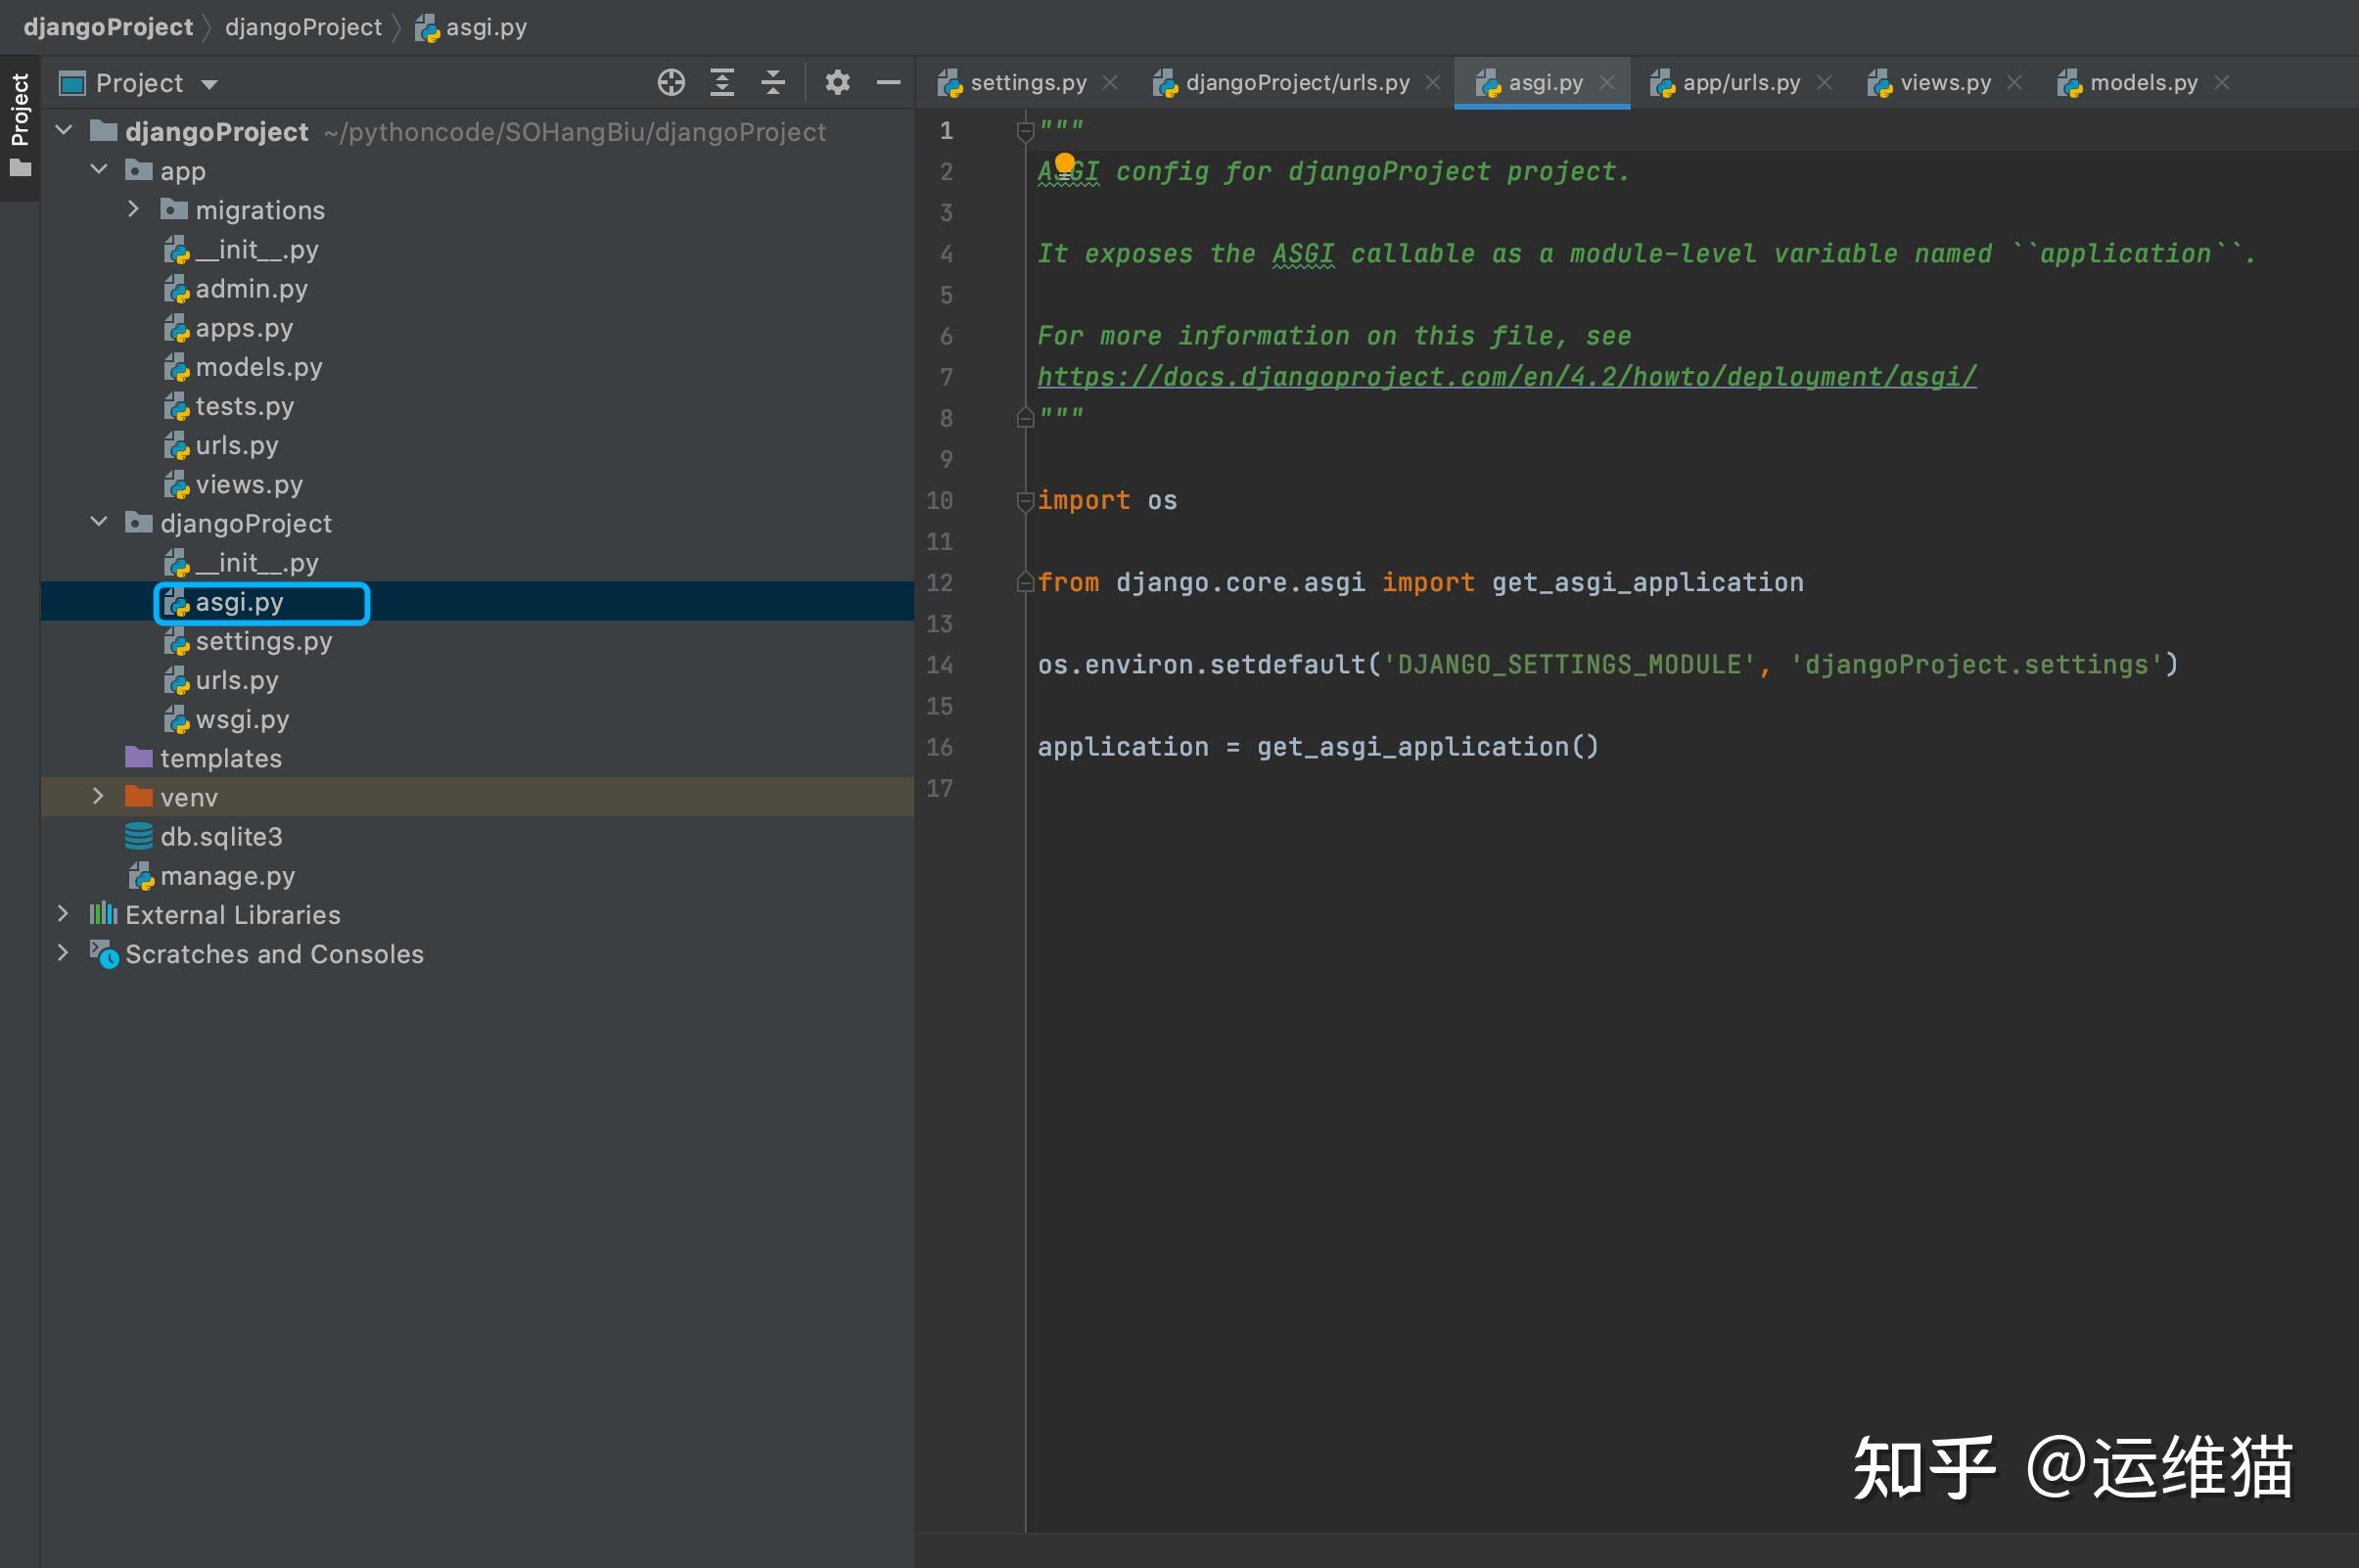
Task: Switch to the views.py editor tab
Action: point(1944,83)
